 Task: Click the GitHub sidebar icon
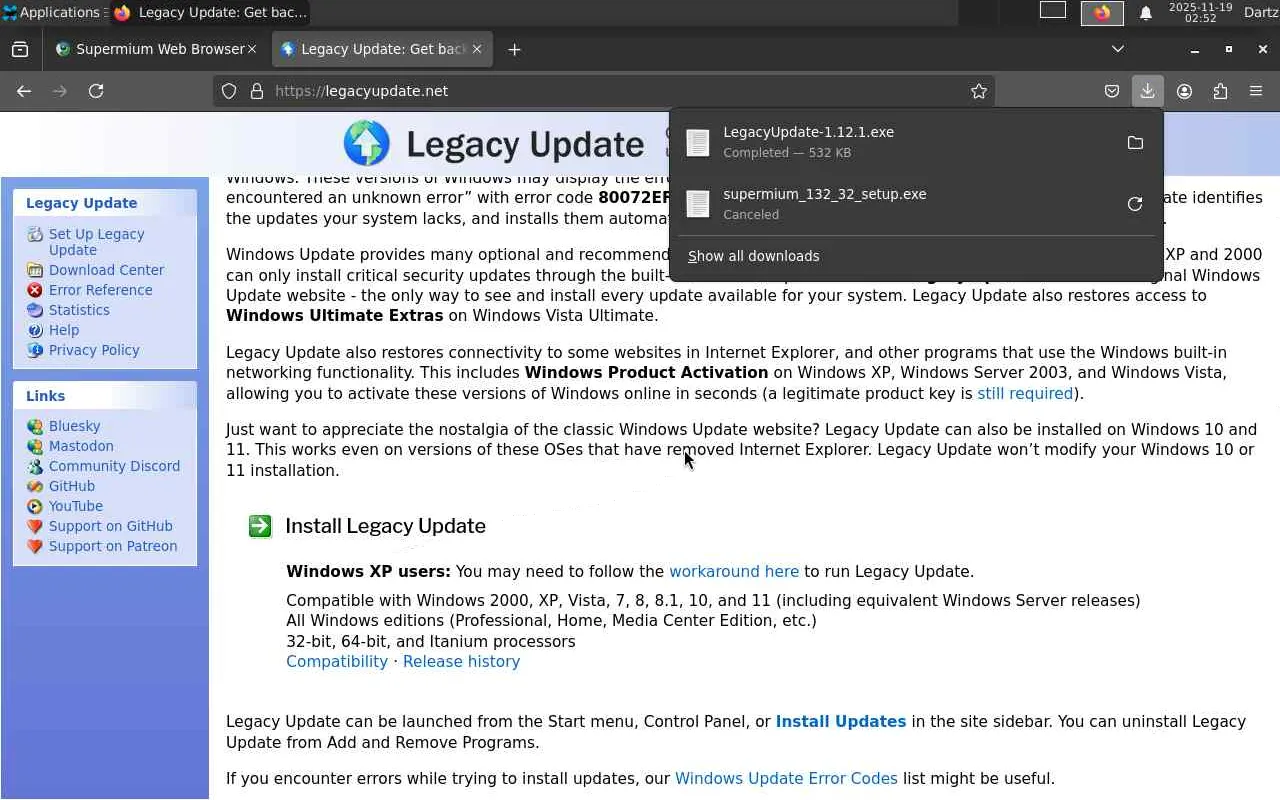click(35, 486)
